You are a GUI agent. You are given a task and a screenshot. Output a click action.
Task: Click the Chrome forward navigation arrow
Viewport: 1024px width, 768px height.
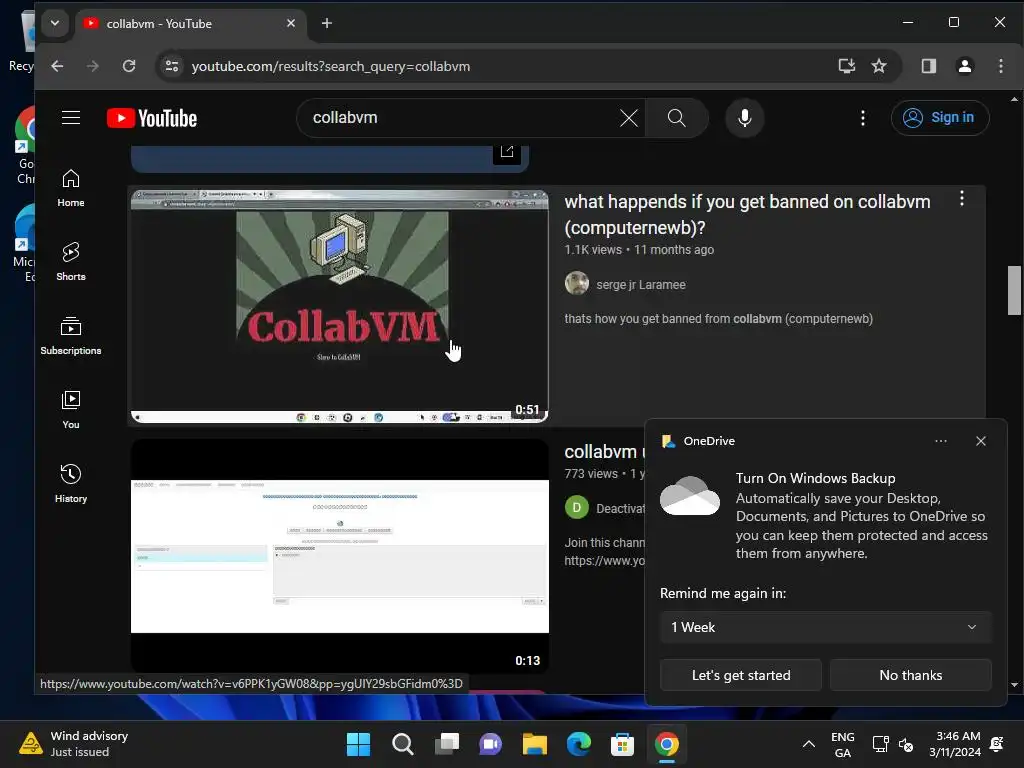point(93,66)
